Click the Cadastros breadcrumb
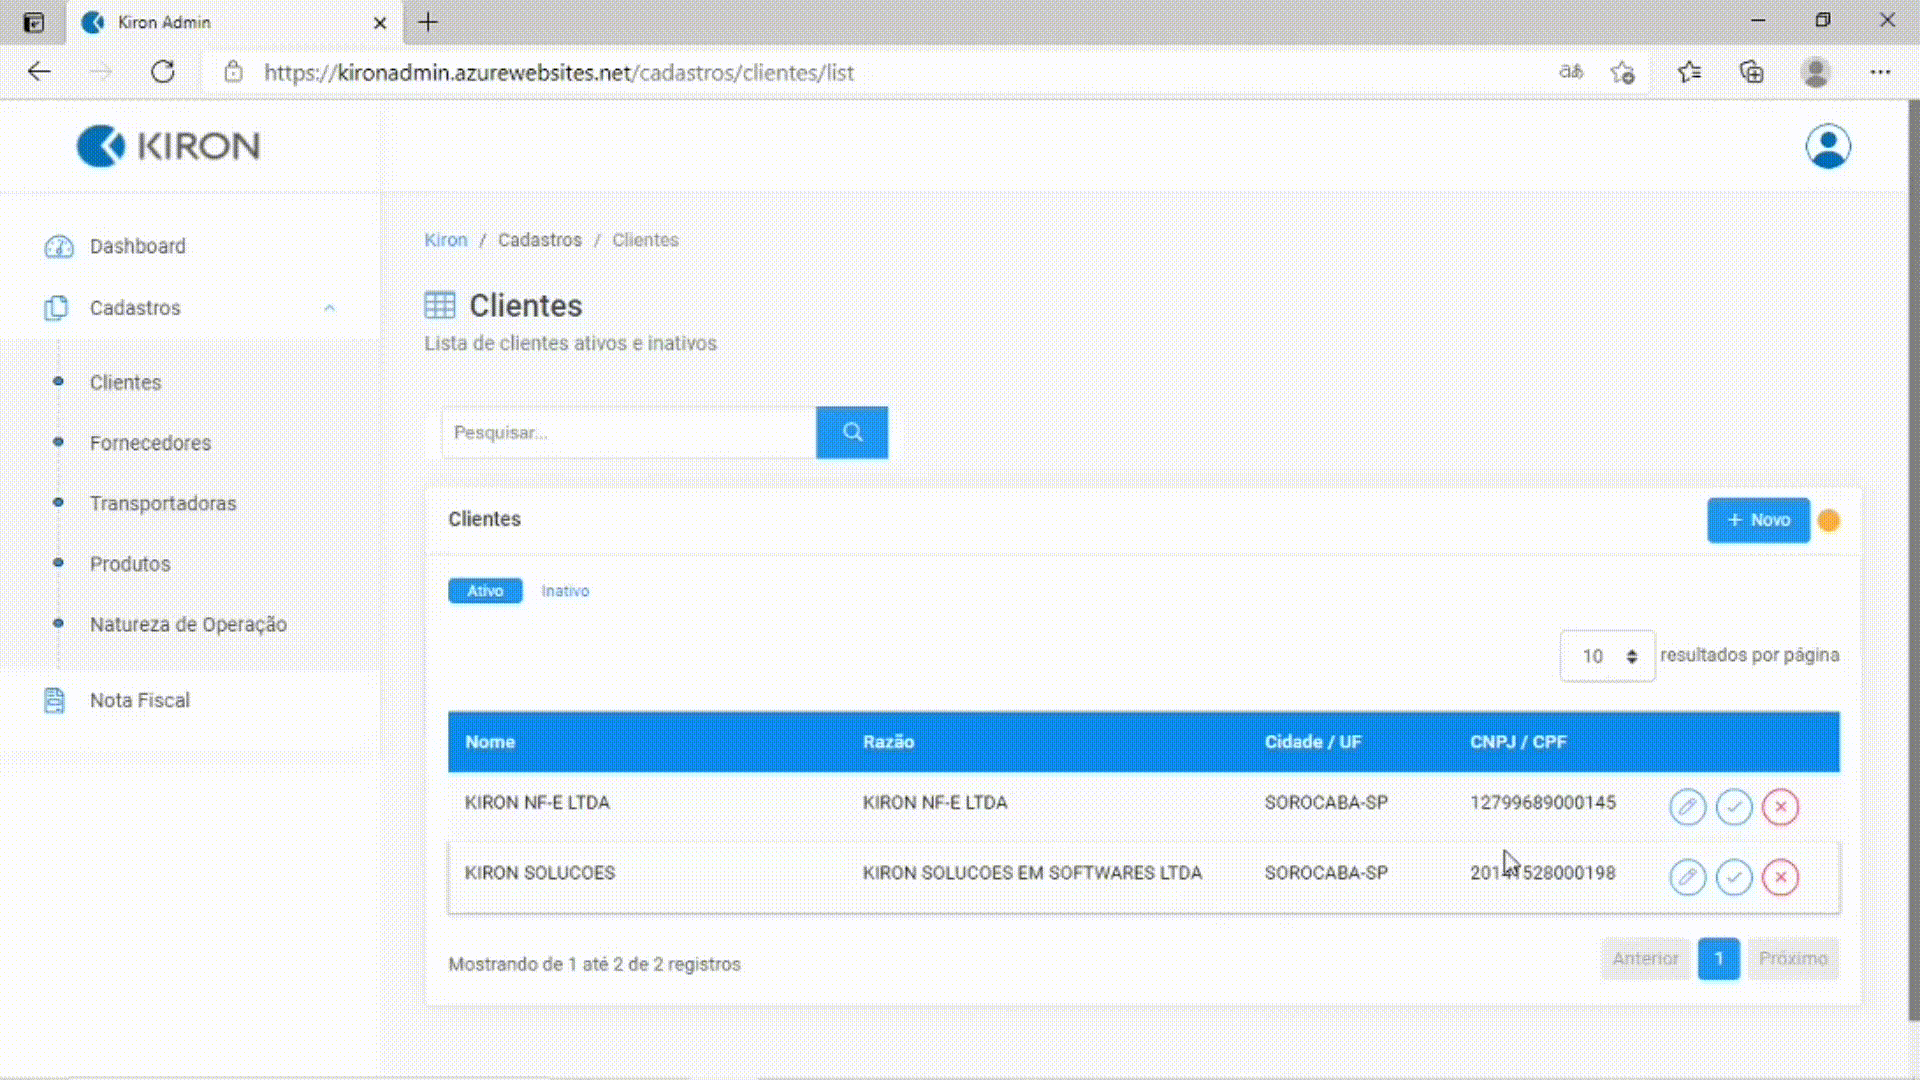Screen dimensions: 1920x1080 coord(539,240)
